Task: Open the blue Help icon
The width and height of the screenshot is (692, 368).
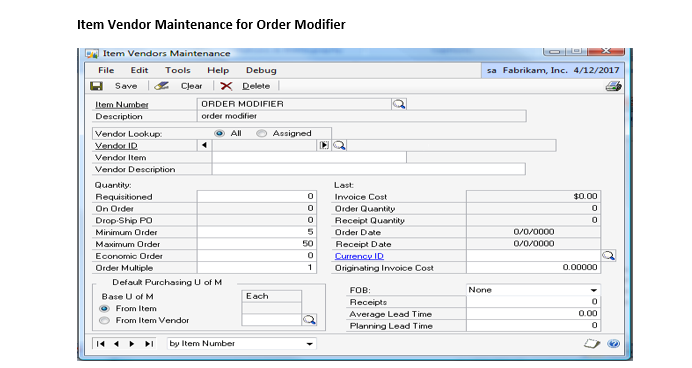Action: (x=613, y=343)
